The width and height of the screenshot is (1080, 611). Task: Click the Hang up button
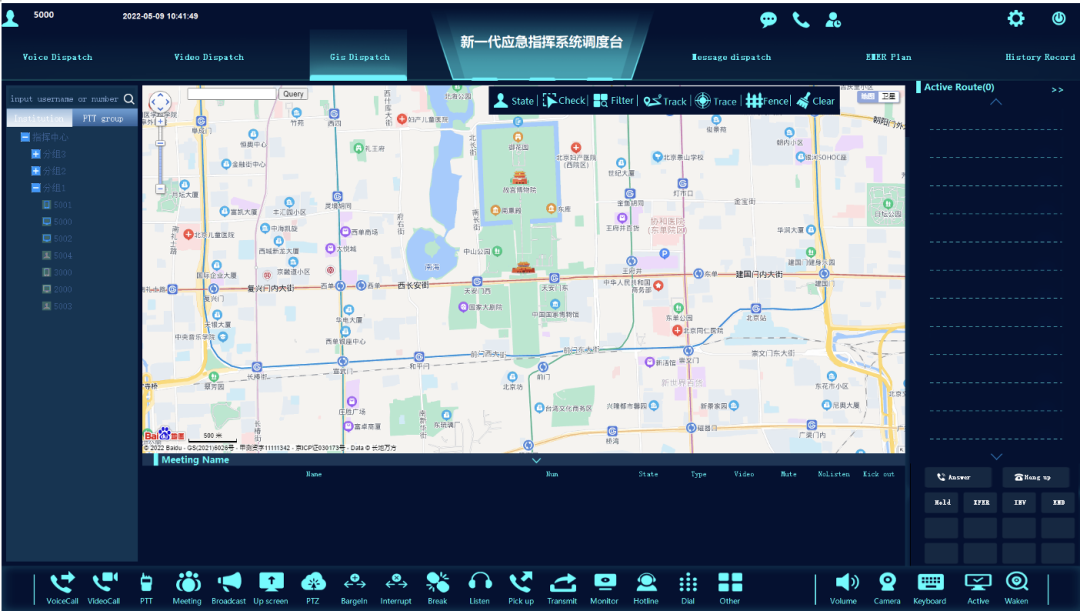[x=1036, y=477]
